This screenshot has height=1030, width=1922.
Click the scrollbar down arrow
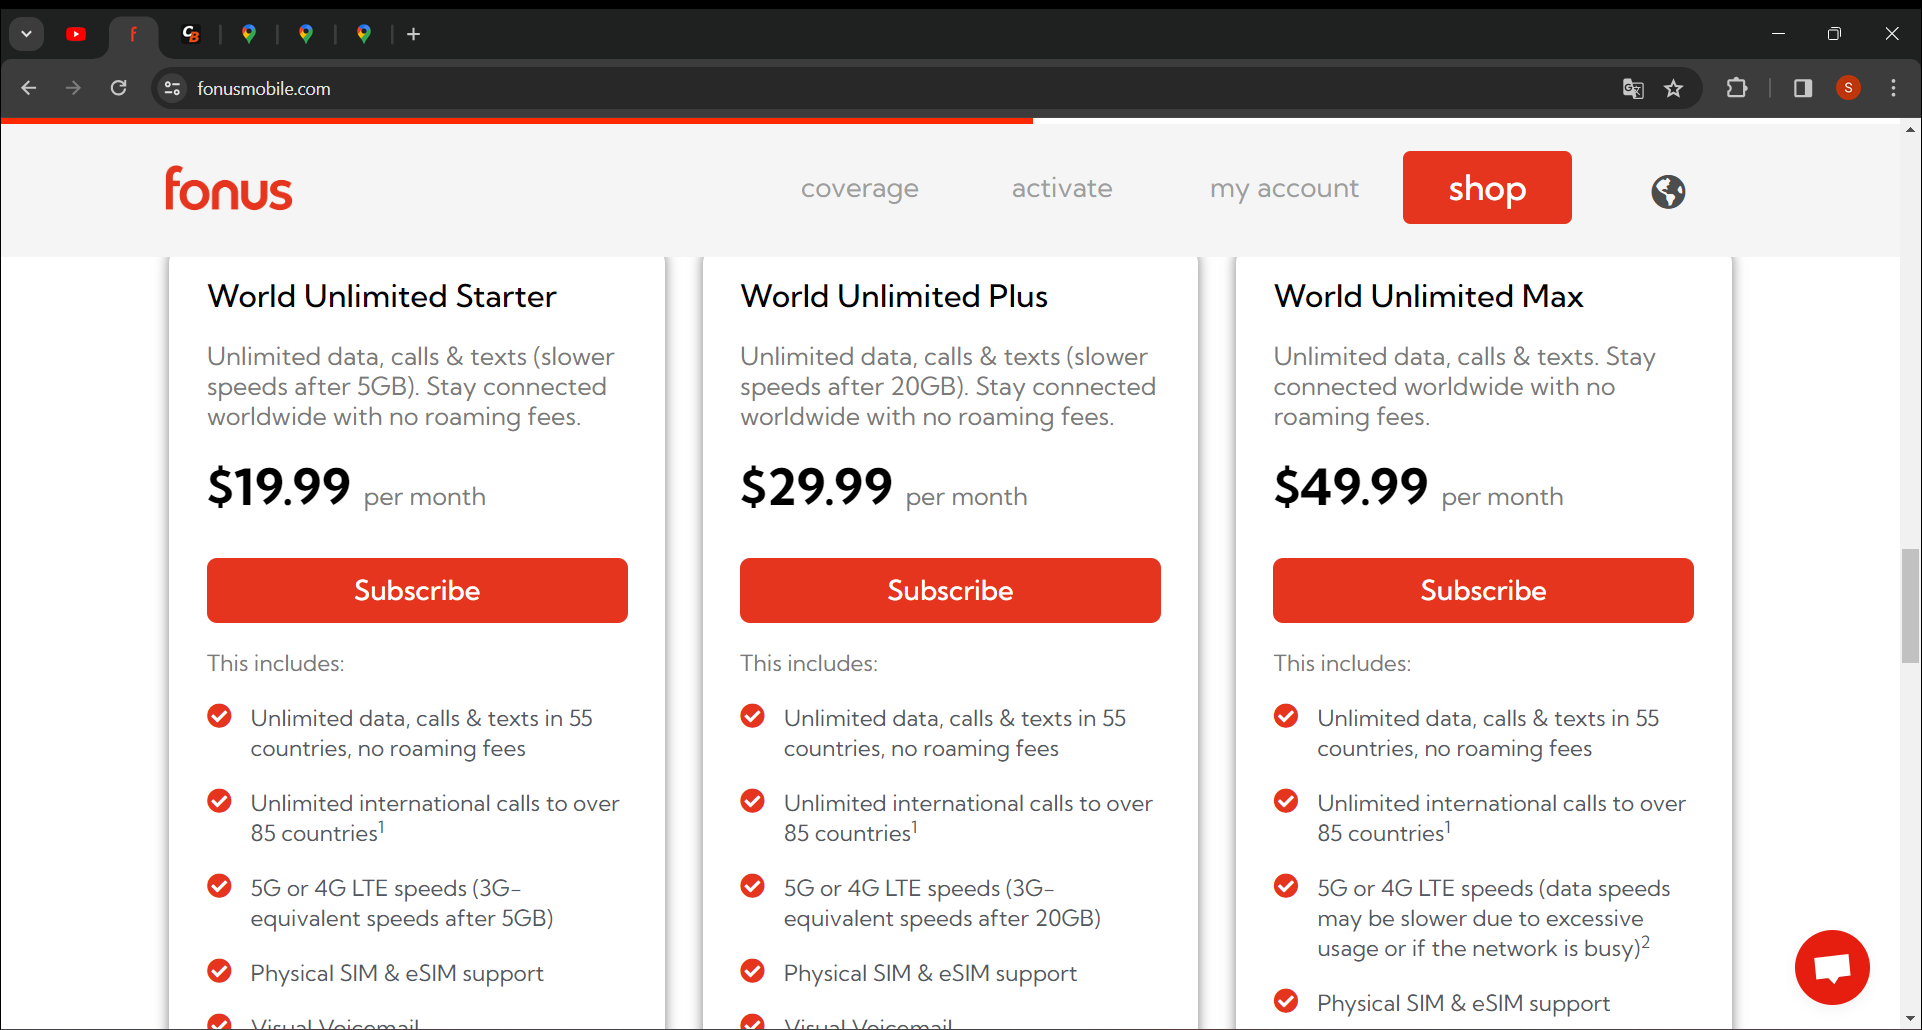1910,1019
